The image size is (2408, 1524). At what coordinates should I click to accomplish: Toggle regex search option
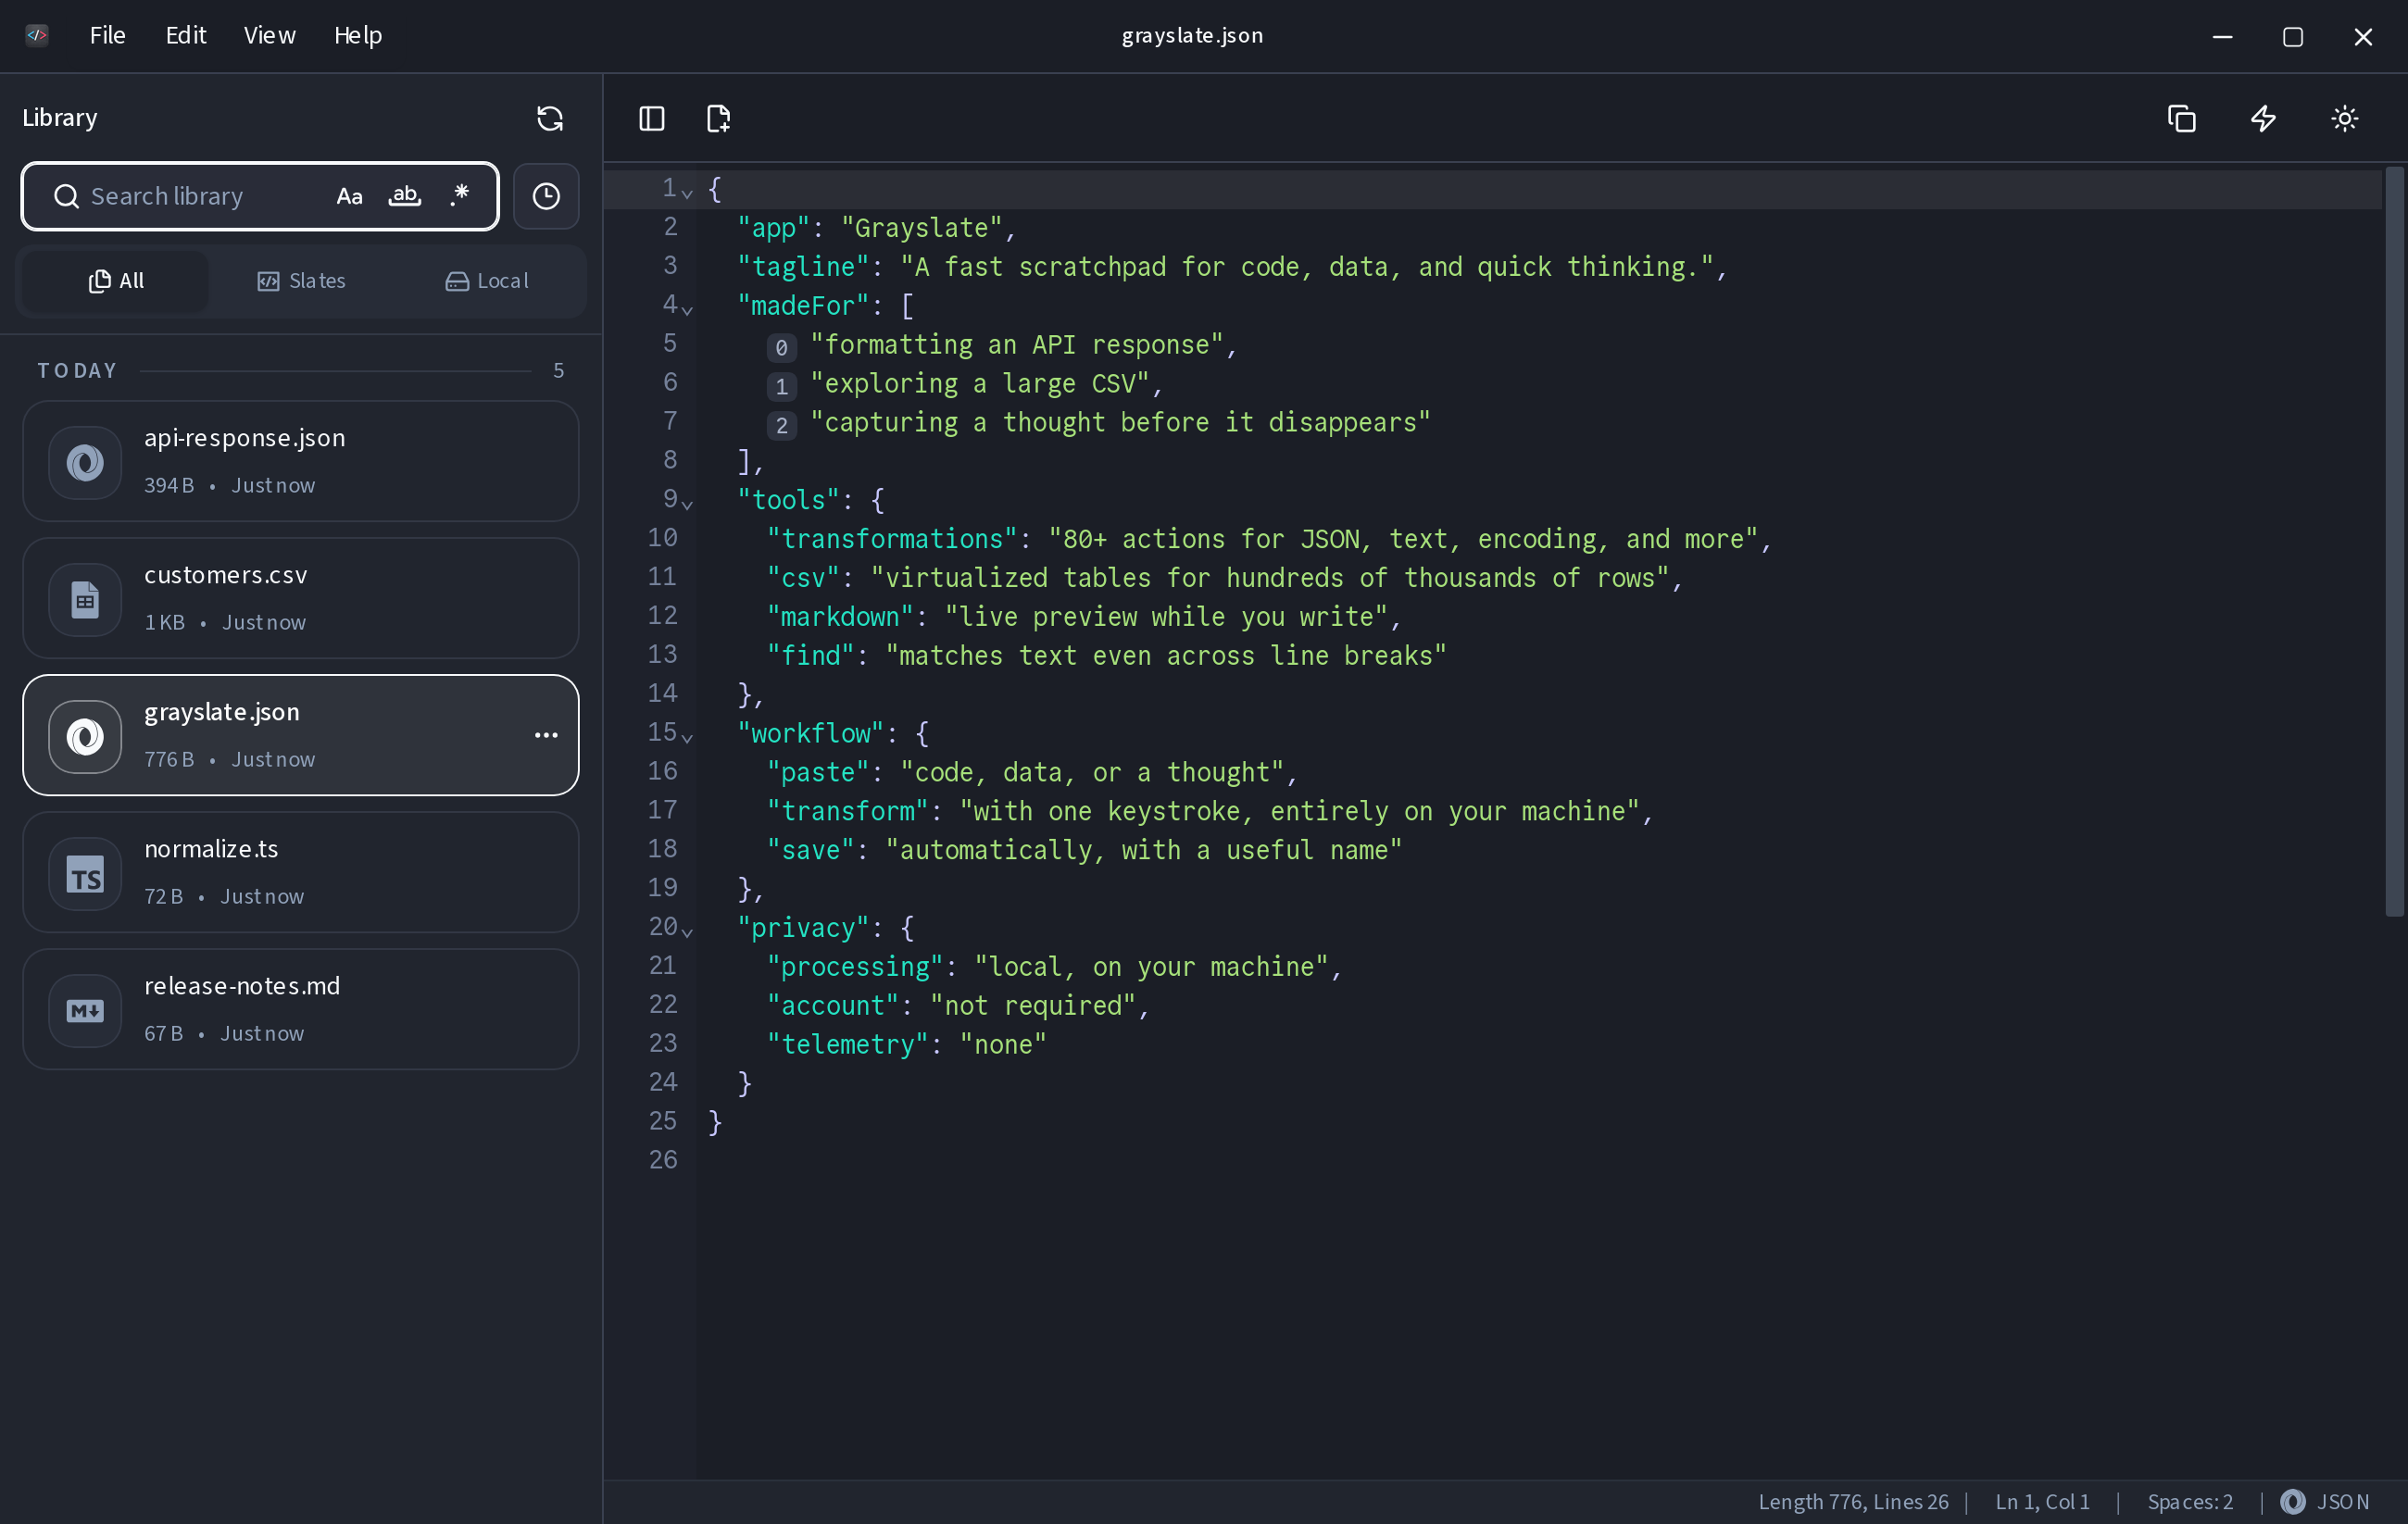coord(459,196)
